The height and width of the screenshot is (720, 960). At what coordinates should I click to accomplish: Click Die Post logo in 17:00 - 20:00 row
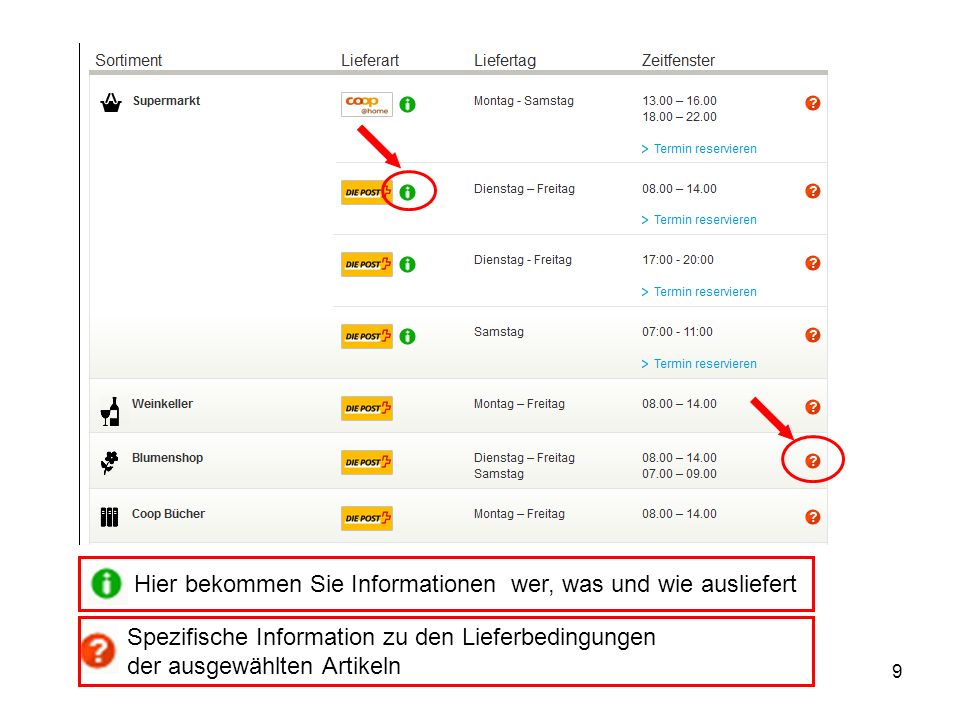pyautogui.click(x=367, y=264)
